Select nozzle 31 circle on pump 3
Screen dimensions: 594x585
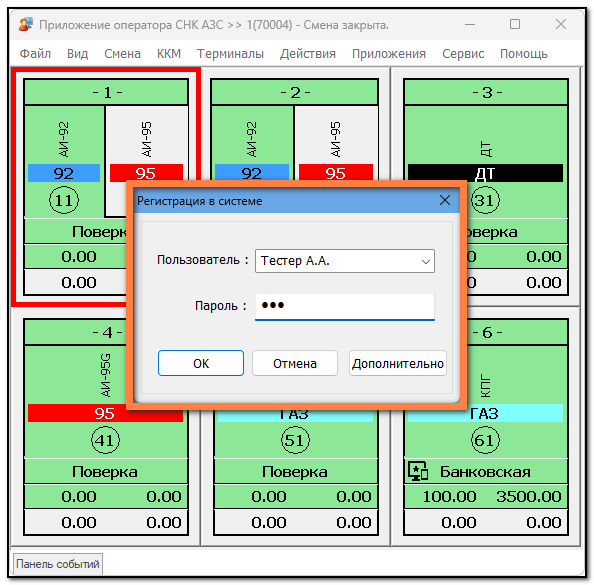(485, 200)
